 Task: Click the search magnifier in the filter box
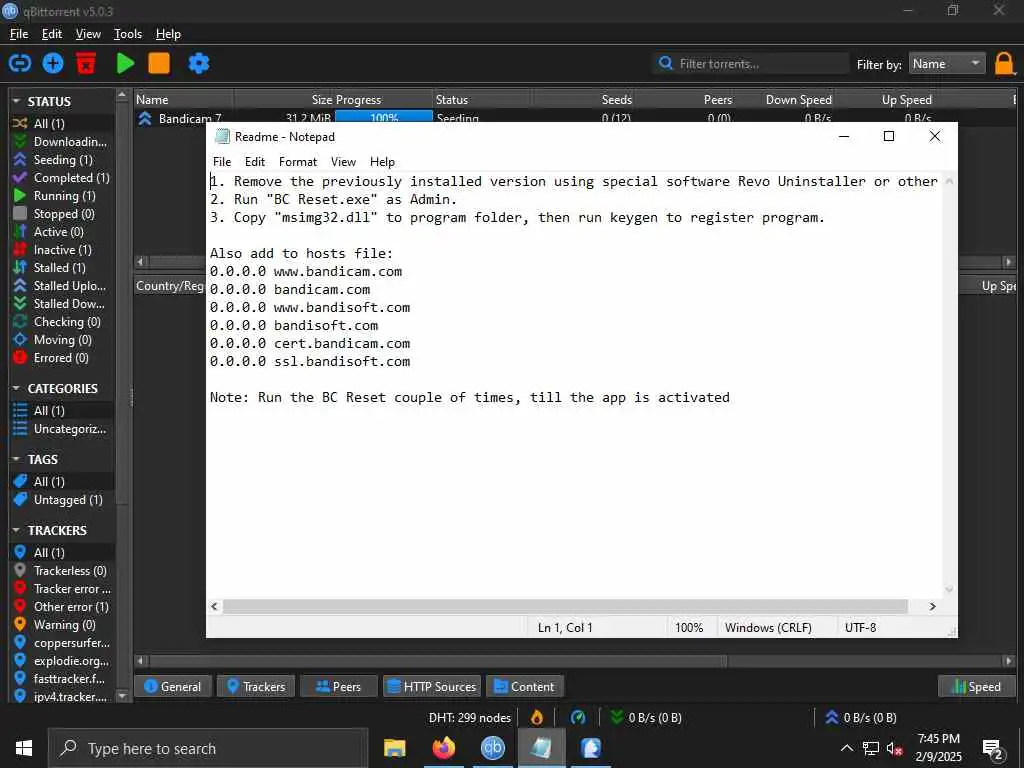(x=665, y=63)
